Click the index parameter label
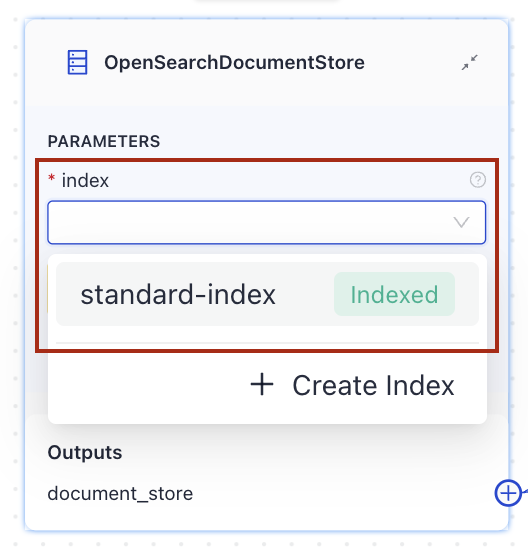 85,181
